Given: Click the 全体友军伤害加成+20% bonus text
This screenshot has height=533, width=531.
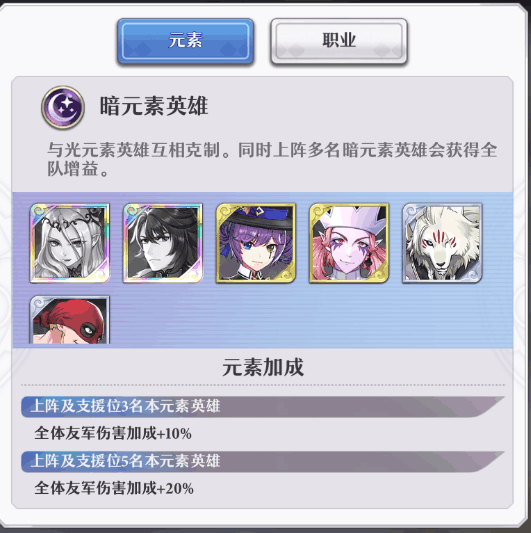Looking at the screenshot, I should [x=114, y=488].
